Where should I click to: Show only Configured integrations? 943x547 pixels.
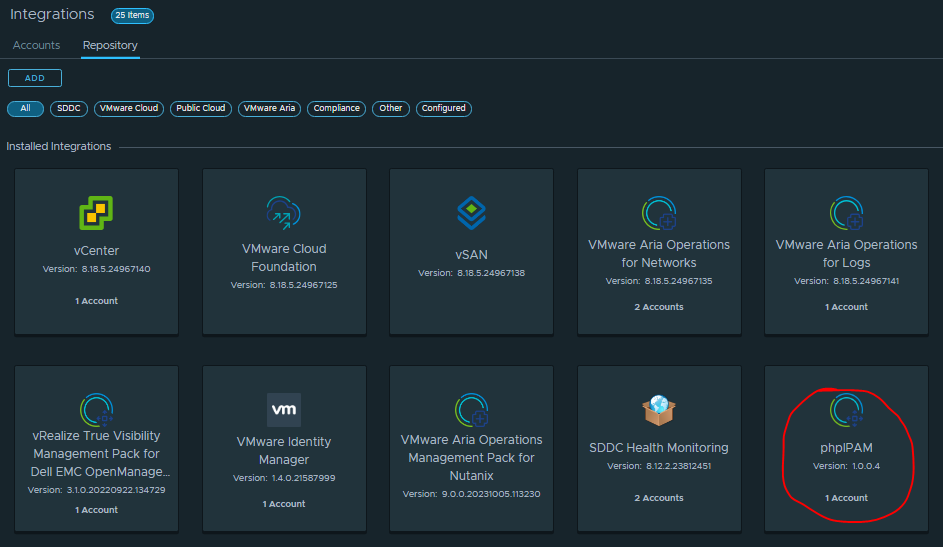click(443, 108)
